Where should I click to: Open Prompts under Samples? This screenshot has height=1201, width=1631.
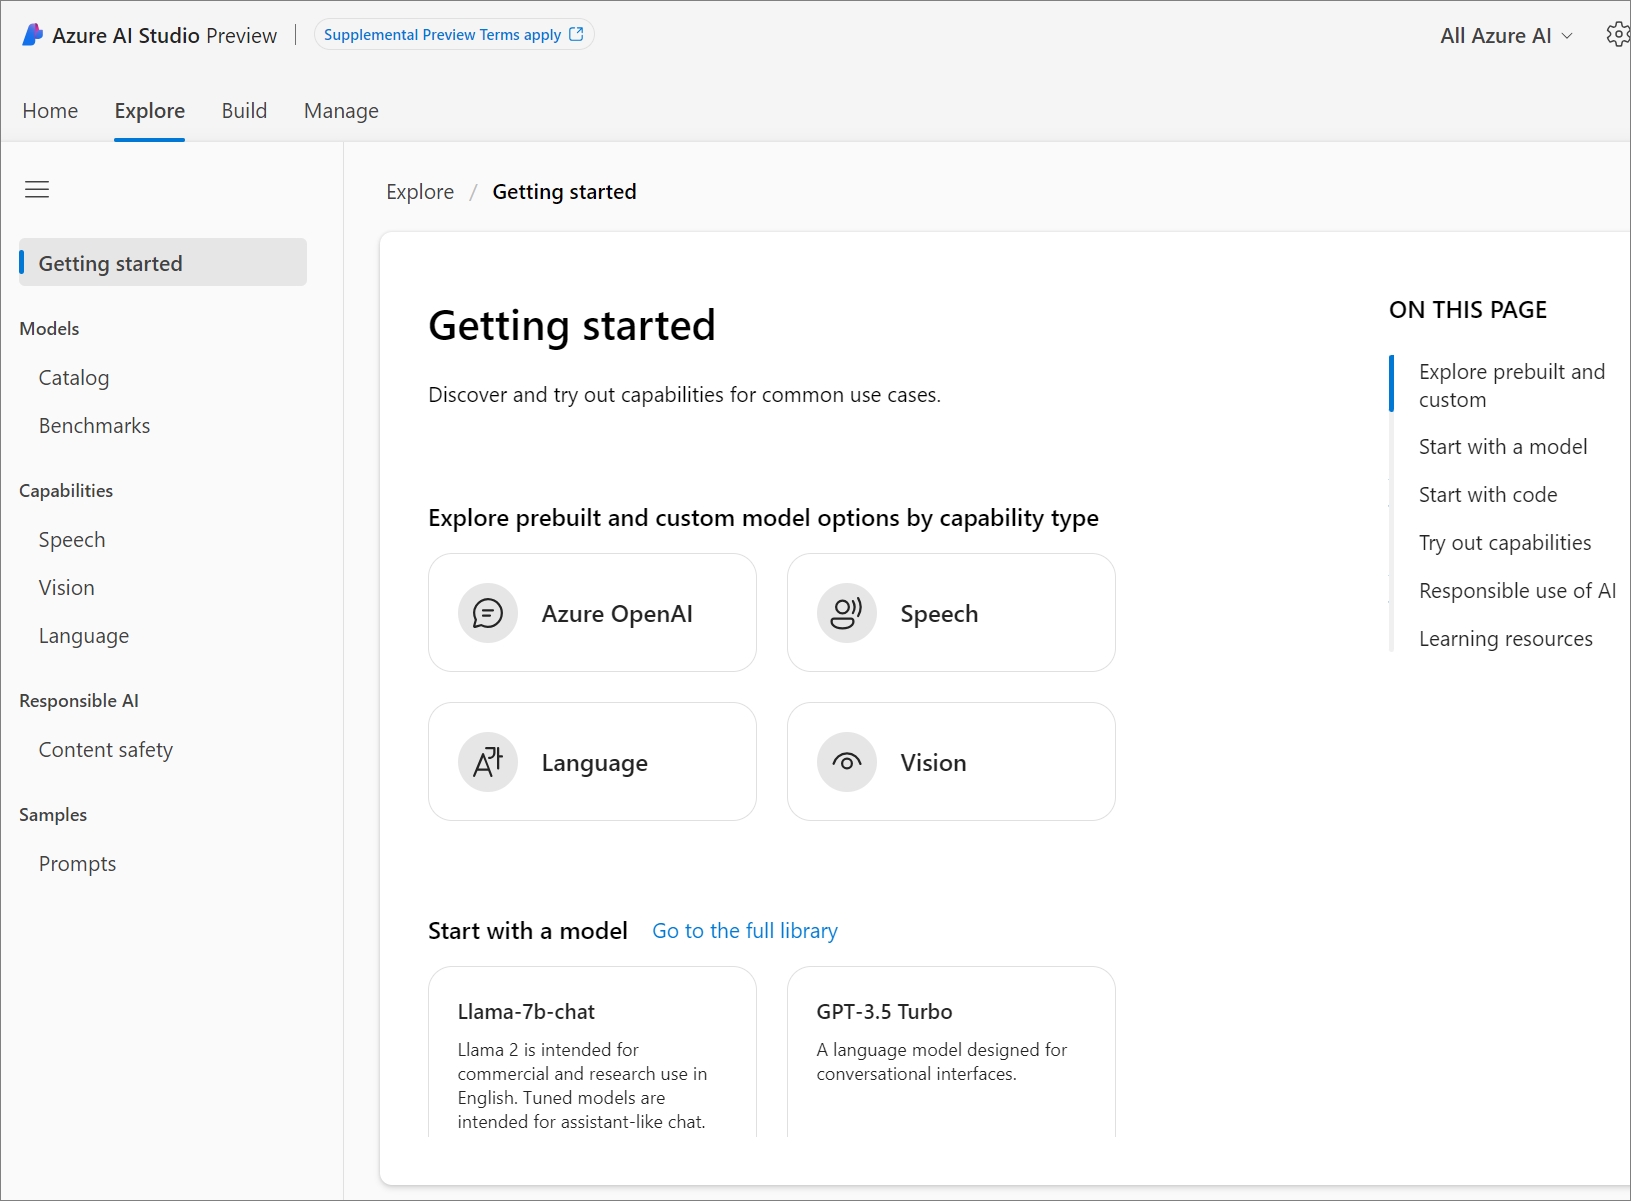tap(77, 864)
